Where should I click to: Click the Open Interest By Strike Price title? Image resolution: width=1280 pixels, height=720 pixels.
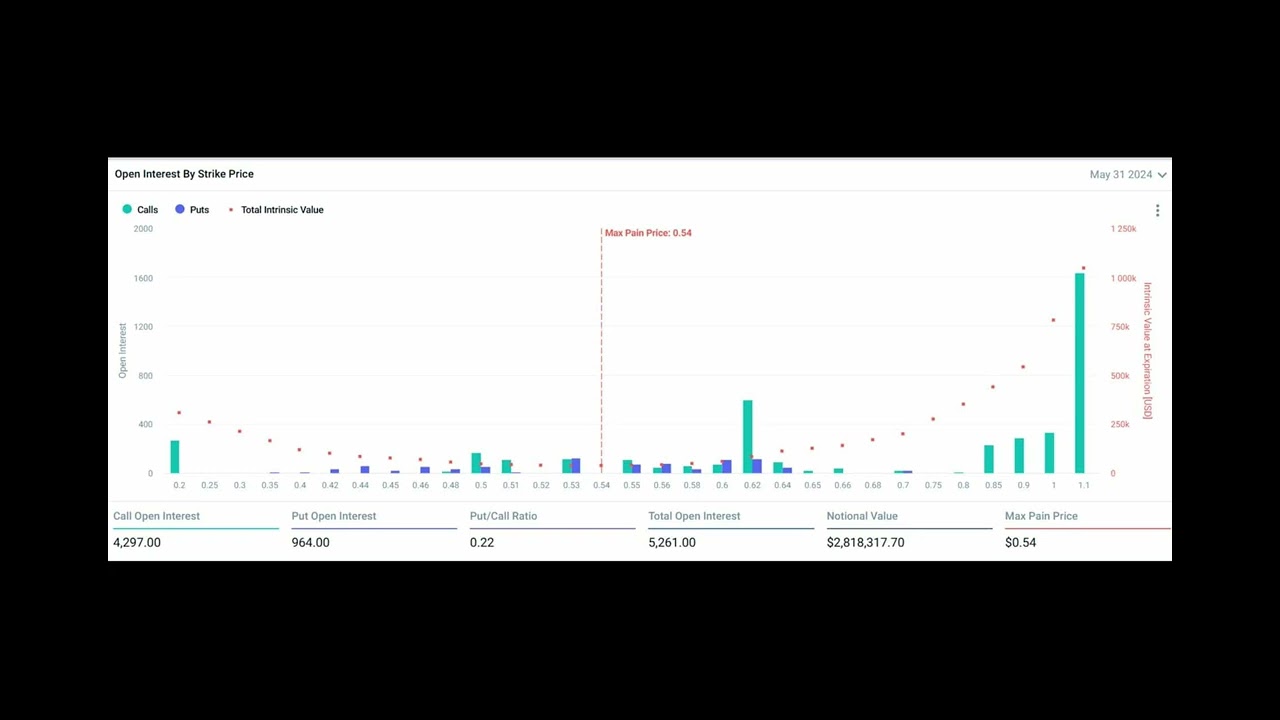coord(184,174)
